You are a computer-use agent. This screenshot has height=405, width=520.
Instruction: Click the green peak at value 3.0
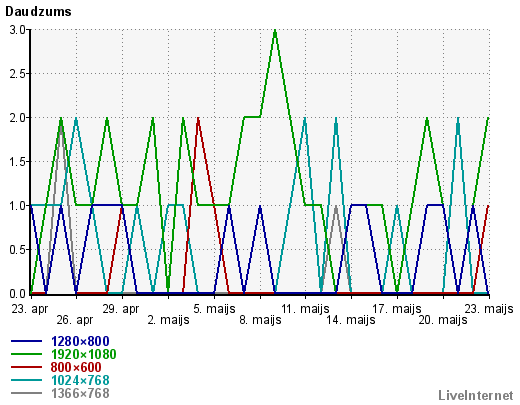coord(275,32)
